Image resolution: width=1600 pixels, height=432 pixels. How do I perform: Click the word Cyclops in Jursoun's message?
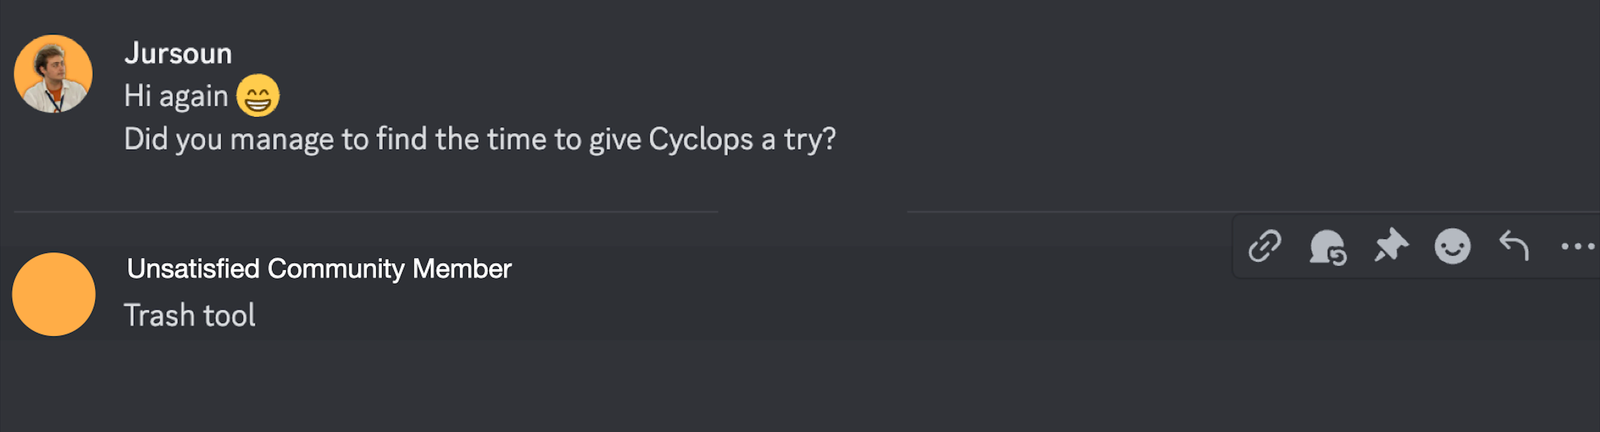(700, 139)
